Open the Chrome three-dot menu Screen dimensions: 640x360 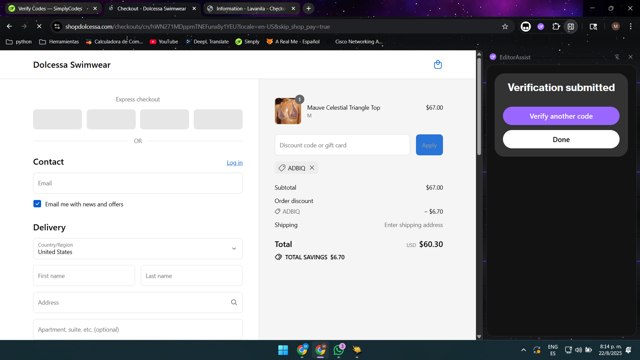click(x=631, y=27)
